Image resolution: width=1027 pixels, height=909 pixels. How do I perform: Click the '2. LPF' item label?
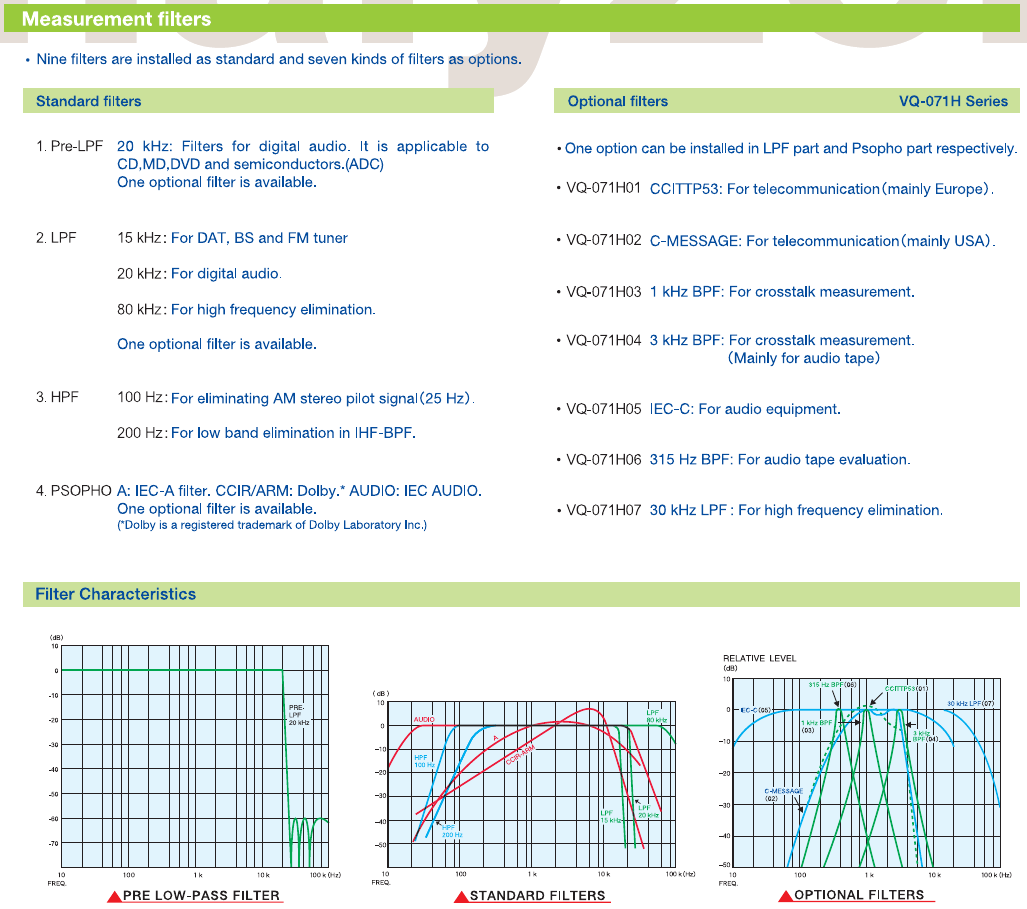[x=56, y=238]
